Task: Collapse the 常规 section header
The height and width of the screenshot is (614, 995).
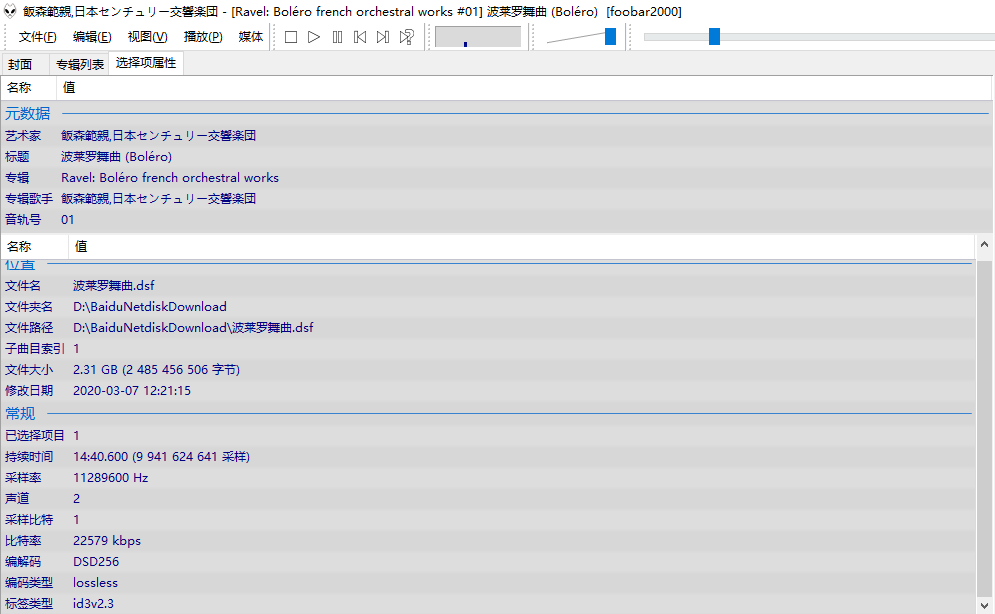Action: click(20, 413)
